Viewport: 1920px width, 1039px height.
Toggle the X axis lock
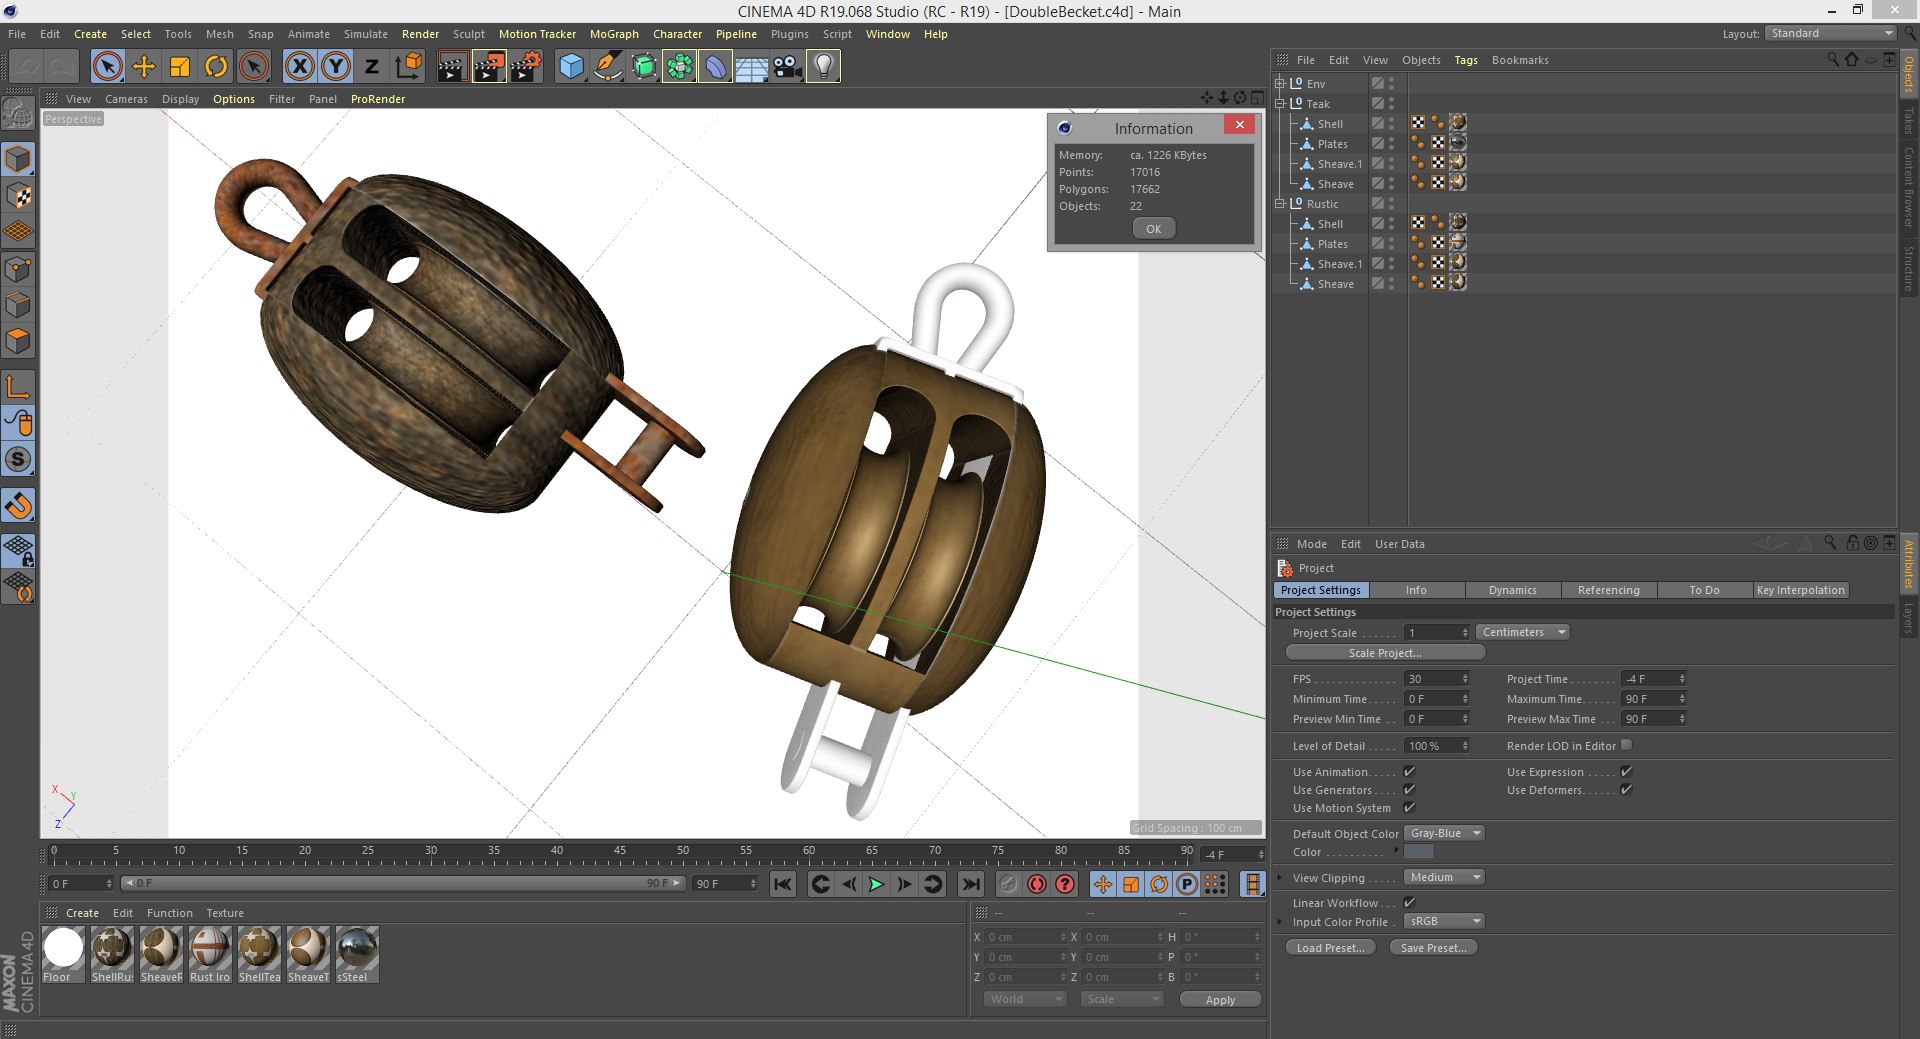pos(299,67)
